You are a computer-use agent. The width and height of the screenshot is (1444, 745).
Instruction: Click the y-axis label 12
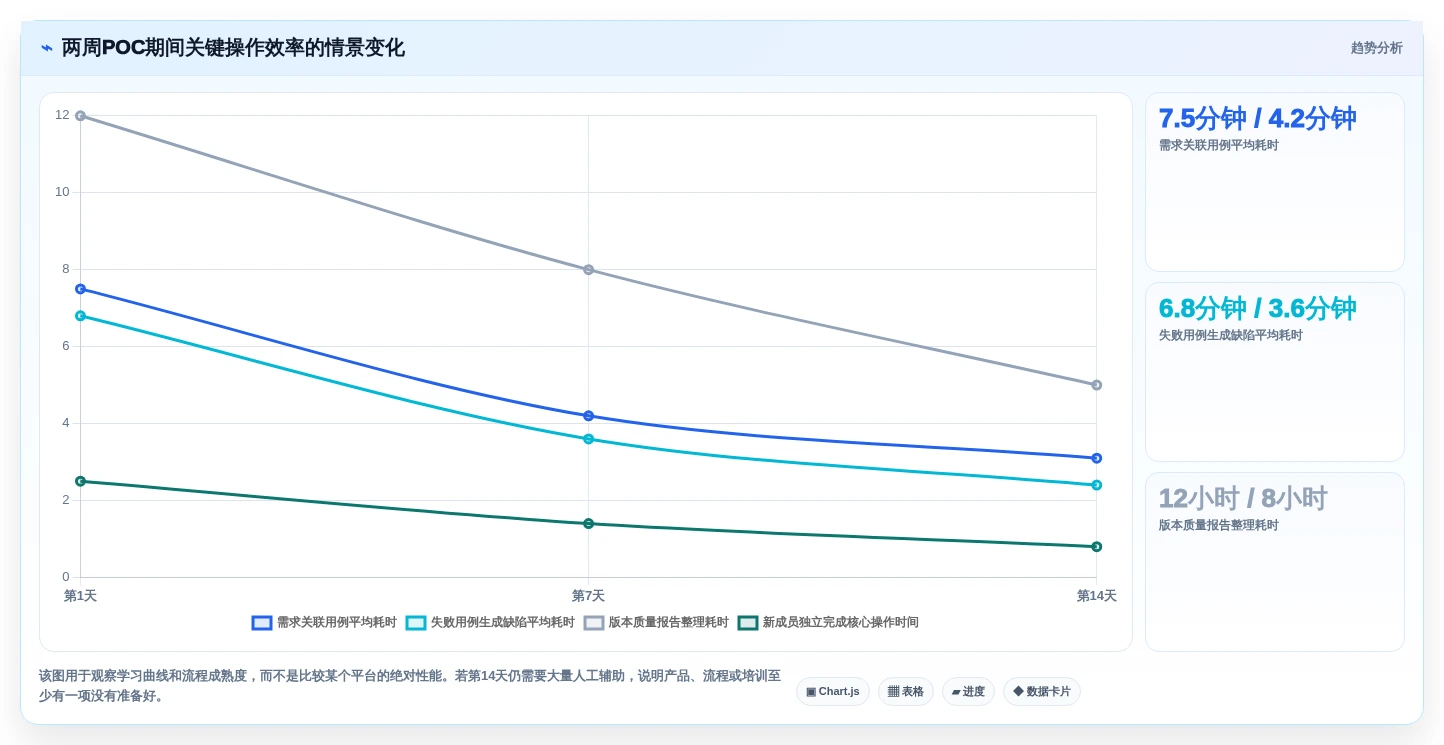[x=62, y=115]
